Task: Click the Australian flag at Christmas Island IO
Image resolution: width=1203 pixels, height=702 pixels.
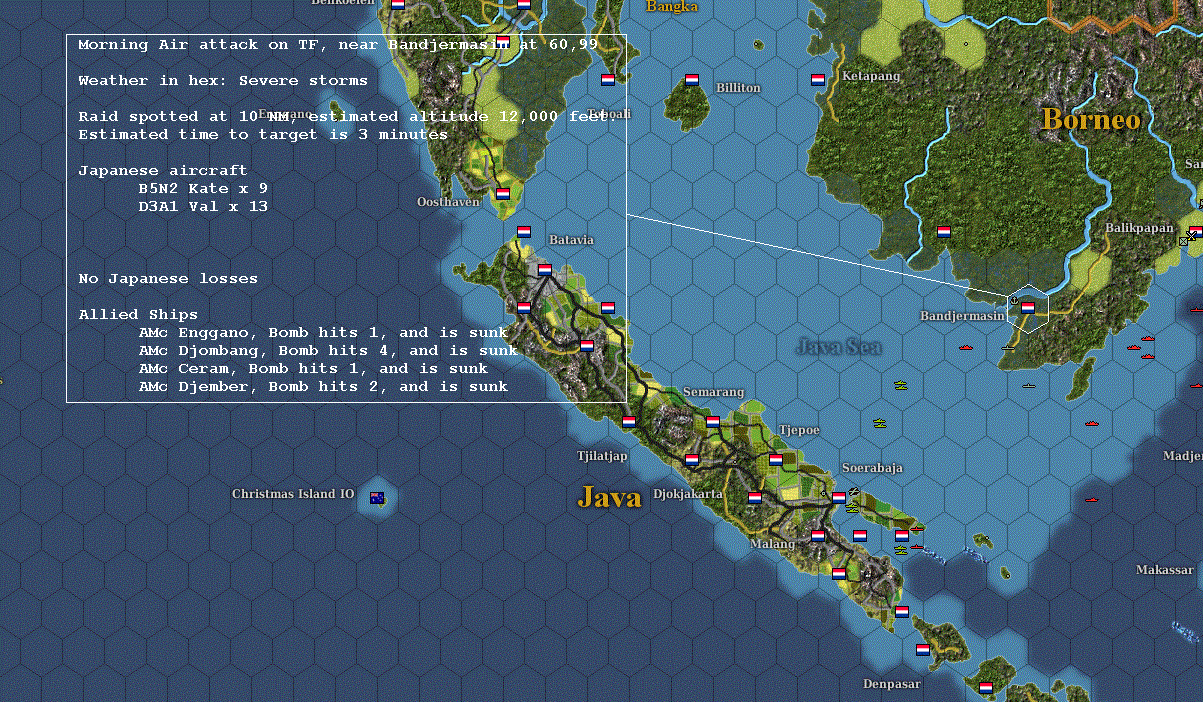Action: [x=377, y=497]
